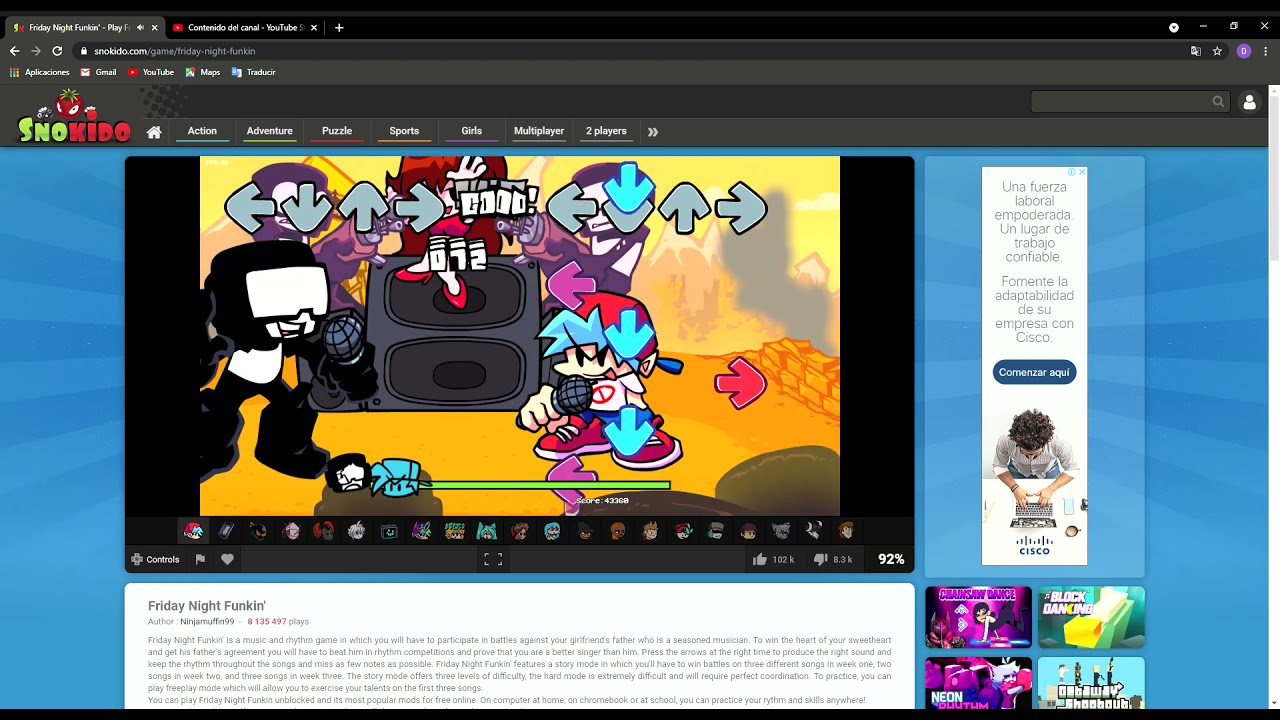Enter fullscreen mode for the game
This screenshot has height=720, width=1280.
click(x=493, y=559)
